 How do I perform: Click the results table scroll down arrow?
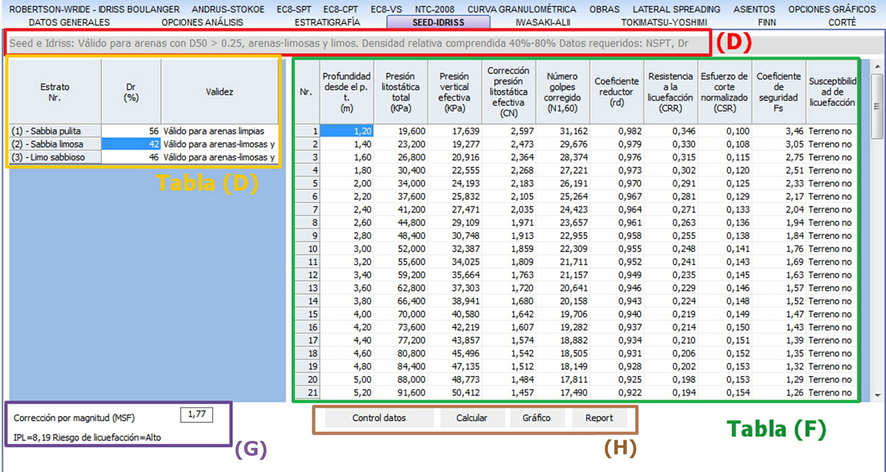coord(877,395)
